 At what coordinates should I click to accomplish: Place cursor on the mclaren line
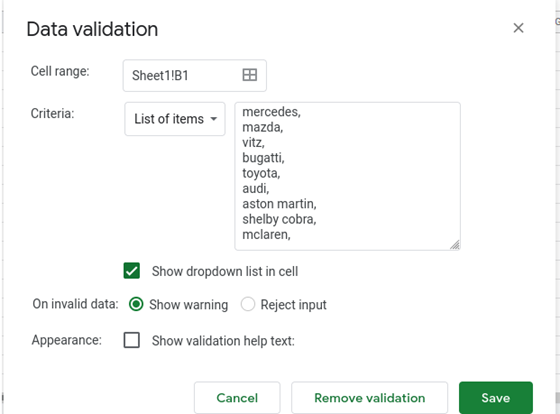click(x=266, y=235)
